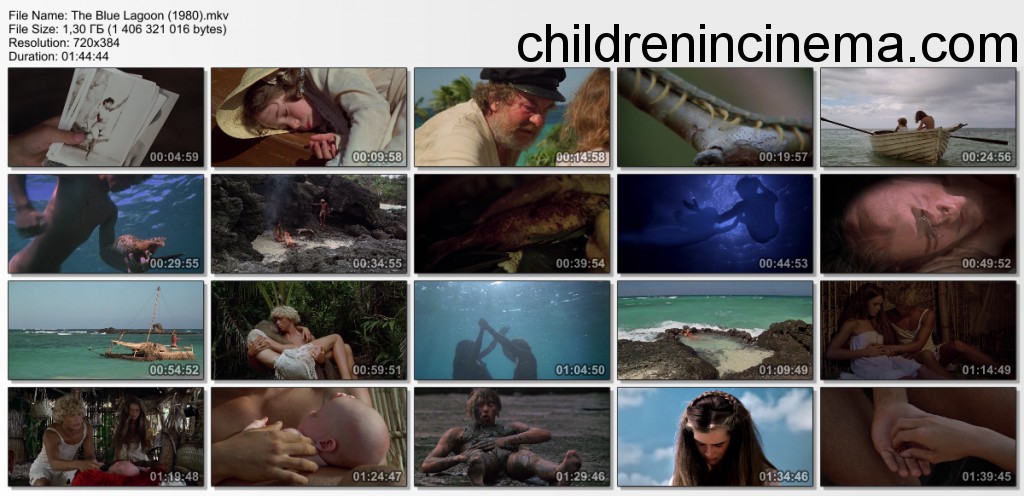Screen dimensions: 1024x496
Task: Click the childrenincinema.com watermark text
Action: (x=767, y=44)
